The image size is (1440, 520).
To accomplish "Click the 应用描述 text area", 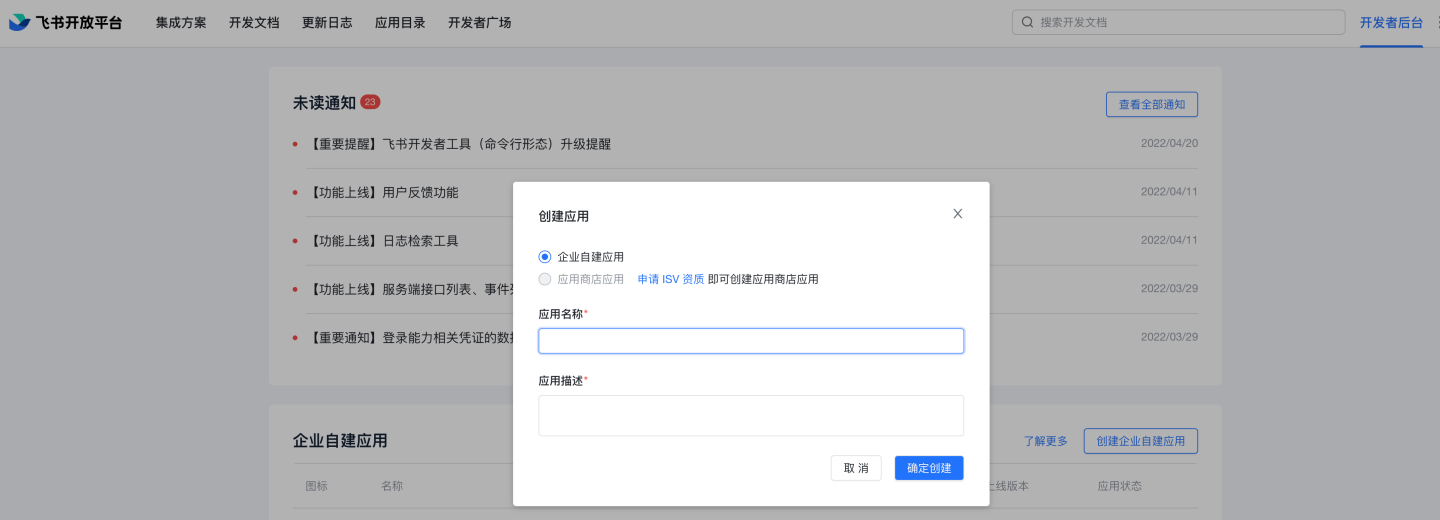I will [x=750, y=415].
